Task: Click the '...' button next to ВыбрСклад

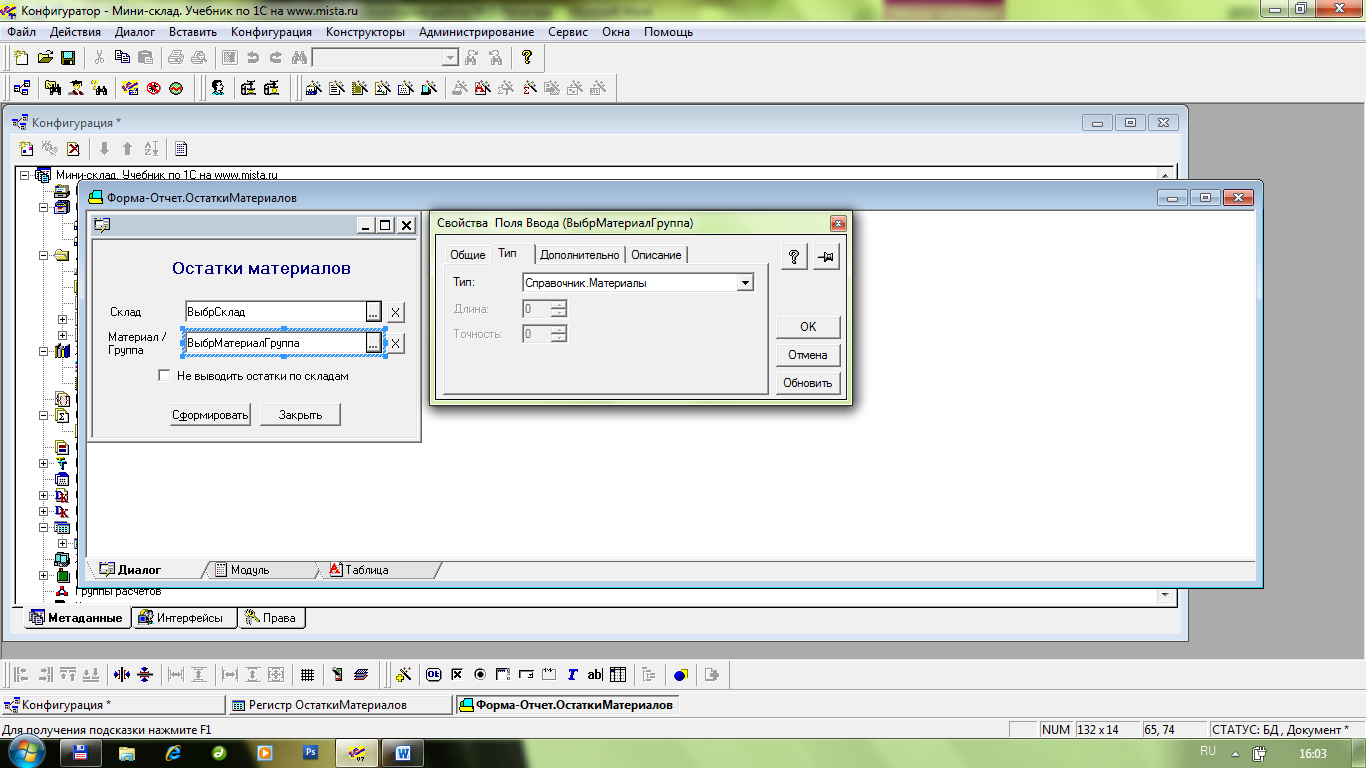Action: 373,312
